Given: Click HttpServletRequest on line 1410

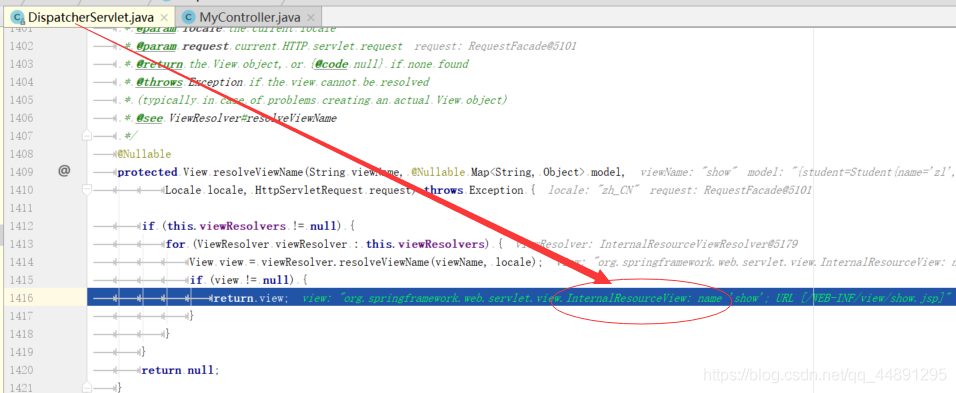Looking at the screenshot, I should (309, 190).
